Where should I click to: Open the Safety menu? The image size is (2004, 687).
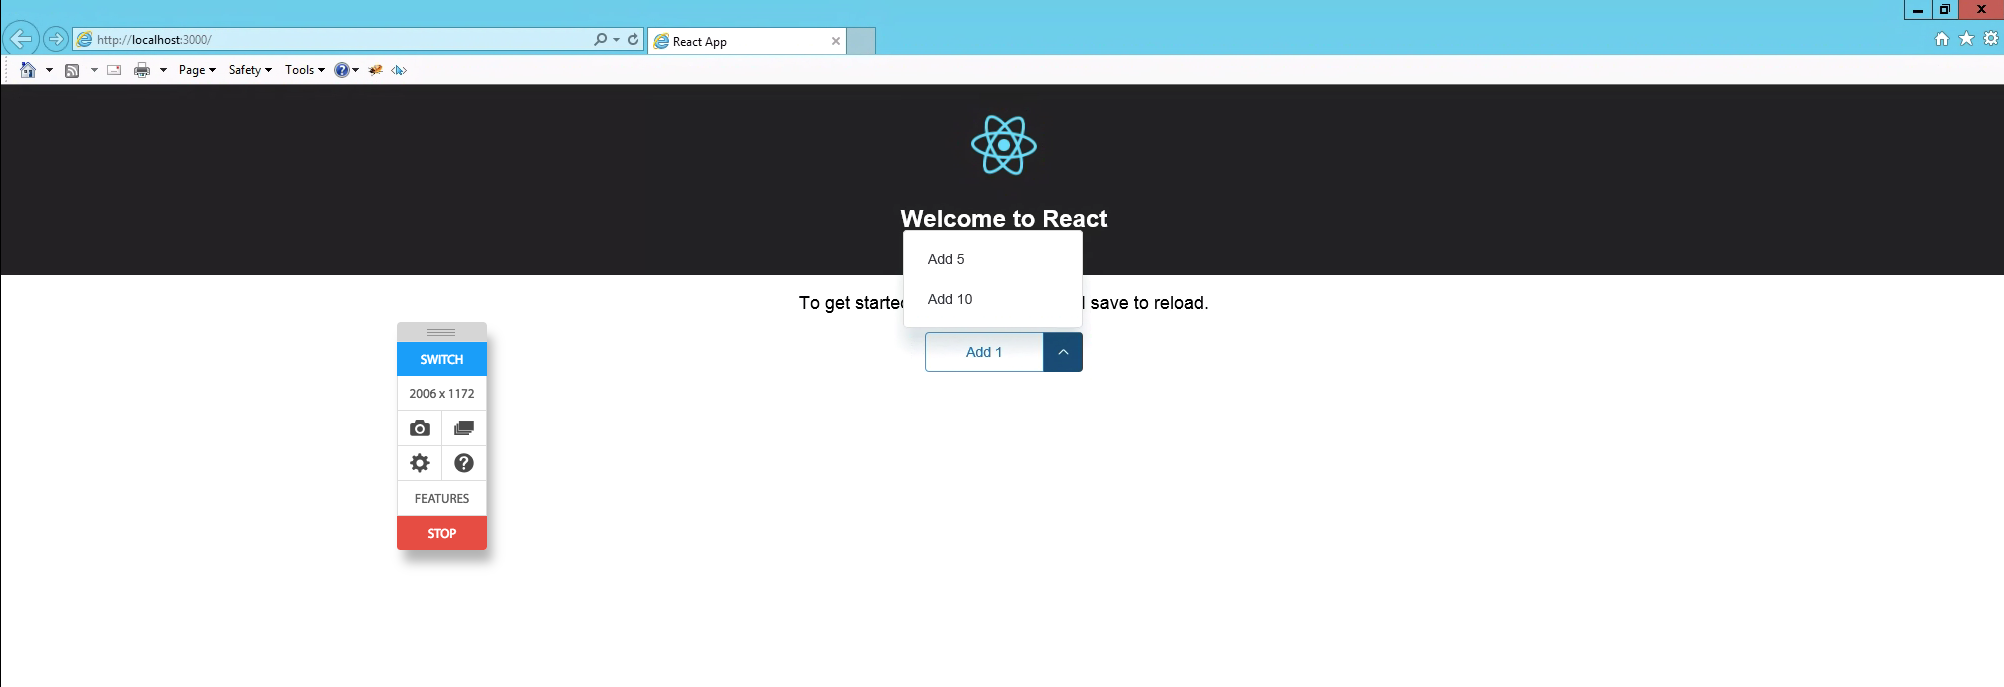point(250,70)
